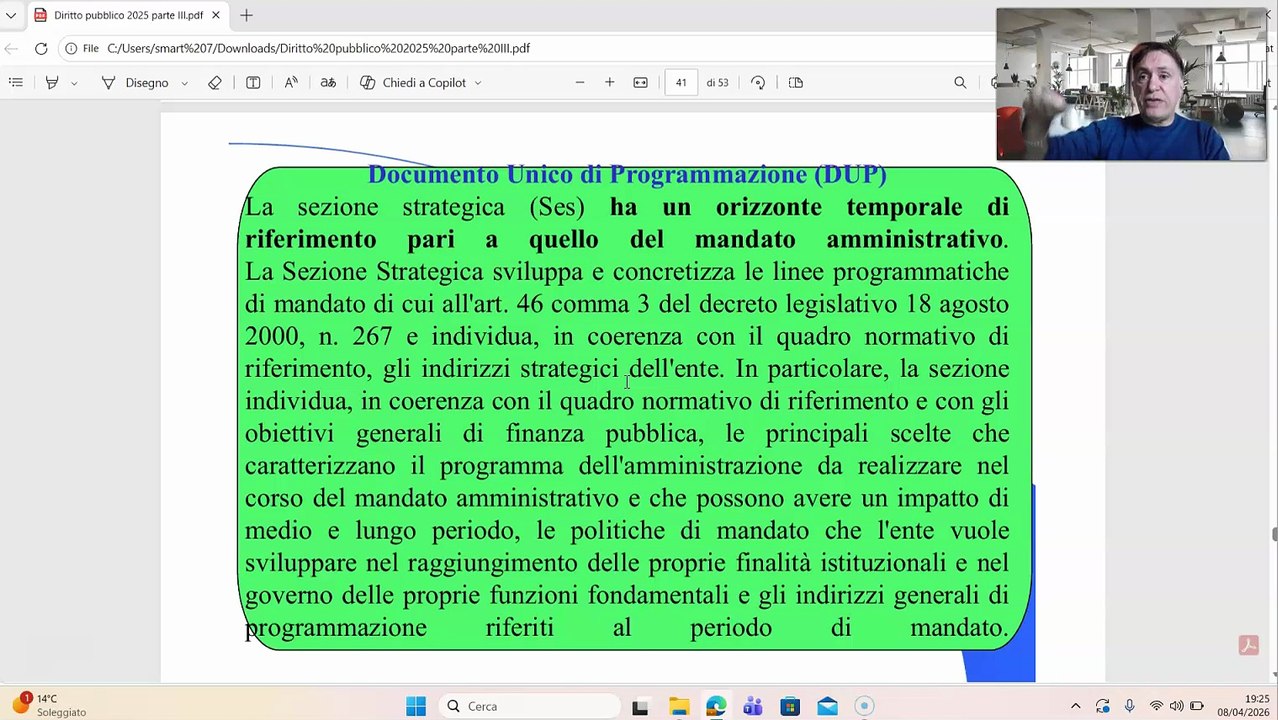The width and height of the screenshot is (1278, 720).
Task: Zoom in the PDF page
Action: (610, 83)
